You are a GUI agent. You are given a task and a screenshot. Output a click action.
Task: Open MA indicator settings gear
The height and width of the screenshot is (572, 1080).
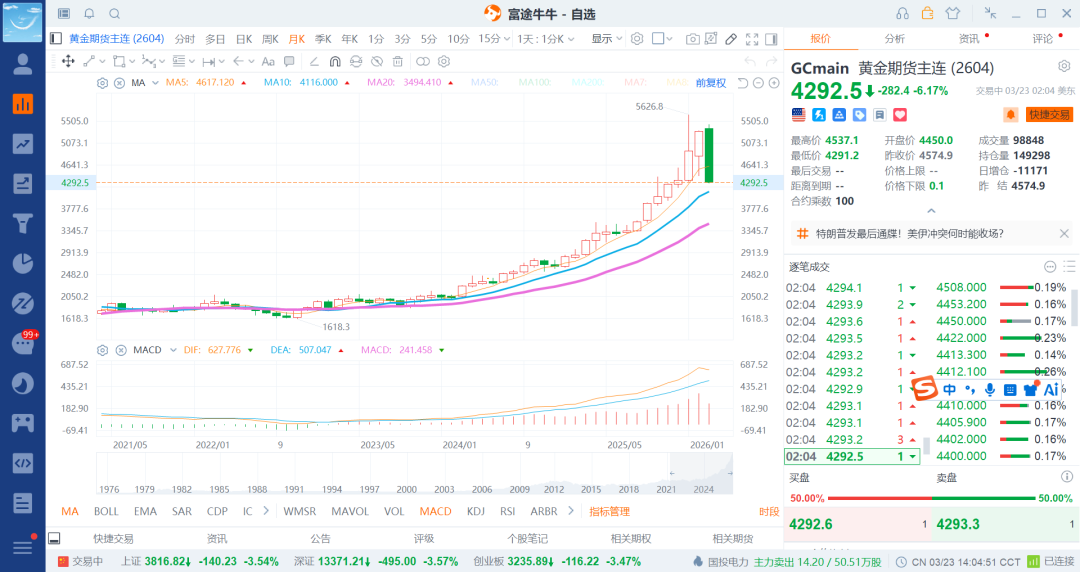coord(102,82)
